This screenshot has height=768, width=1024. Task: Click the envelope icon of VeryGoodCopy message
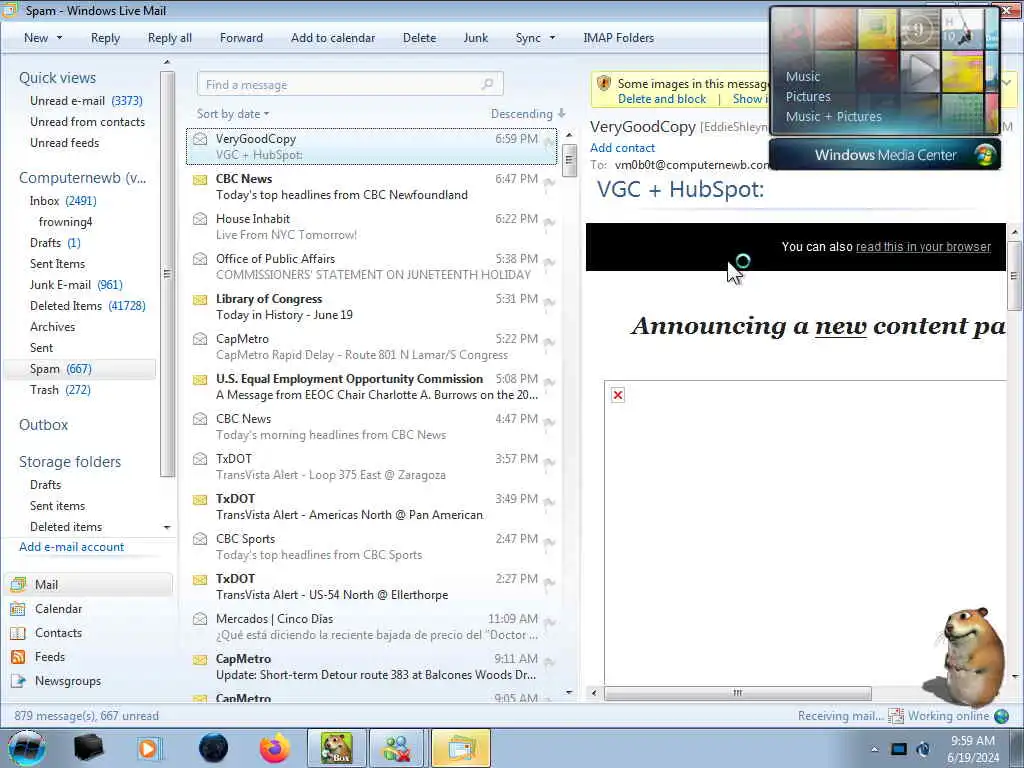tap(200, 139)
